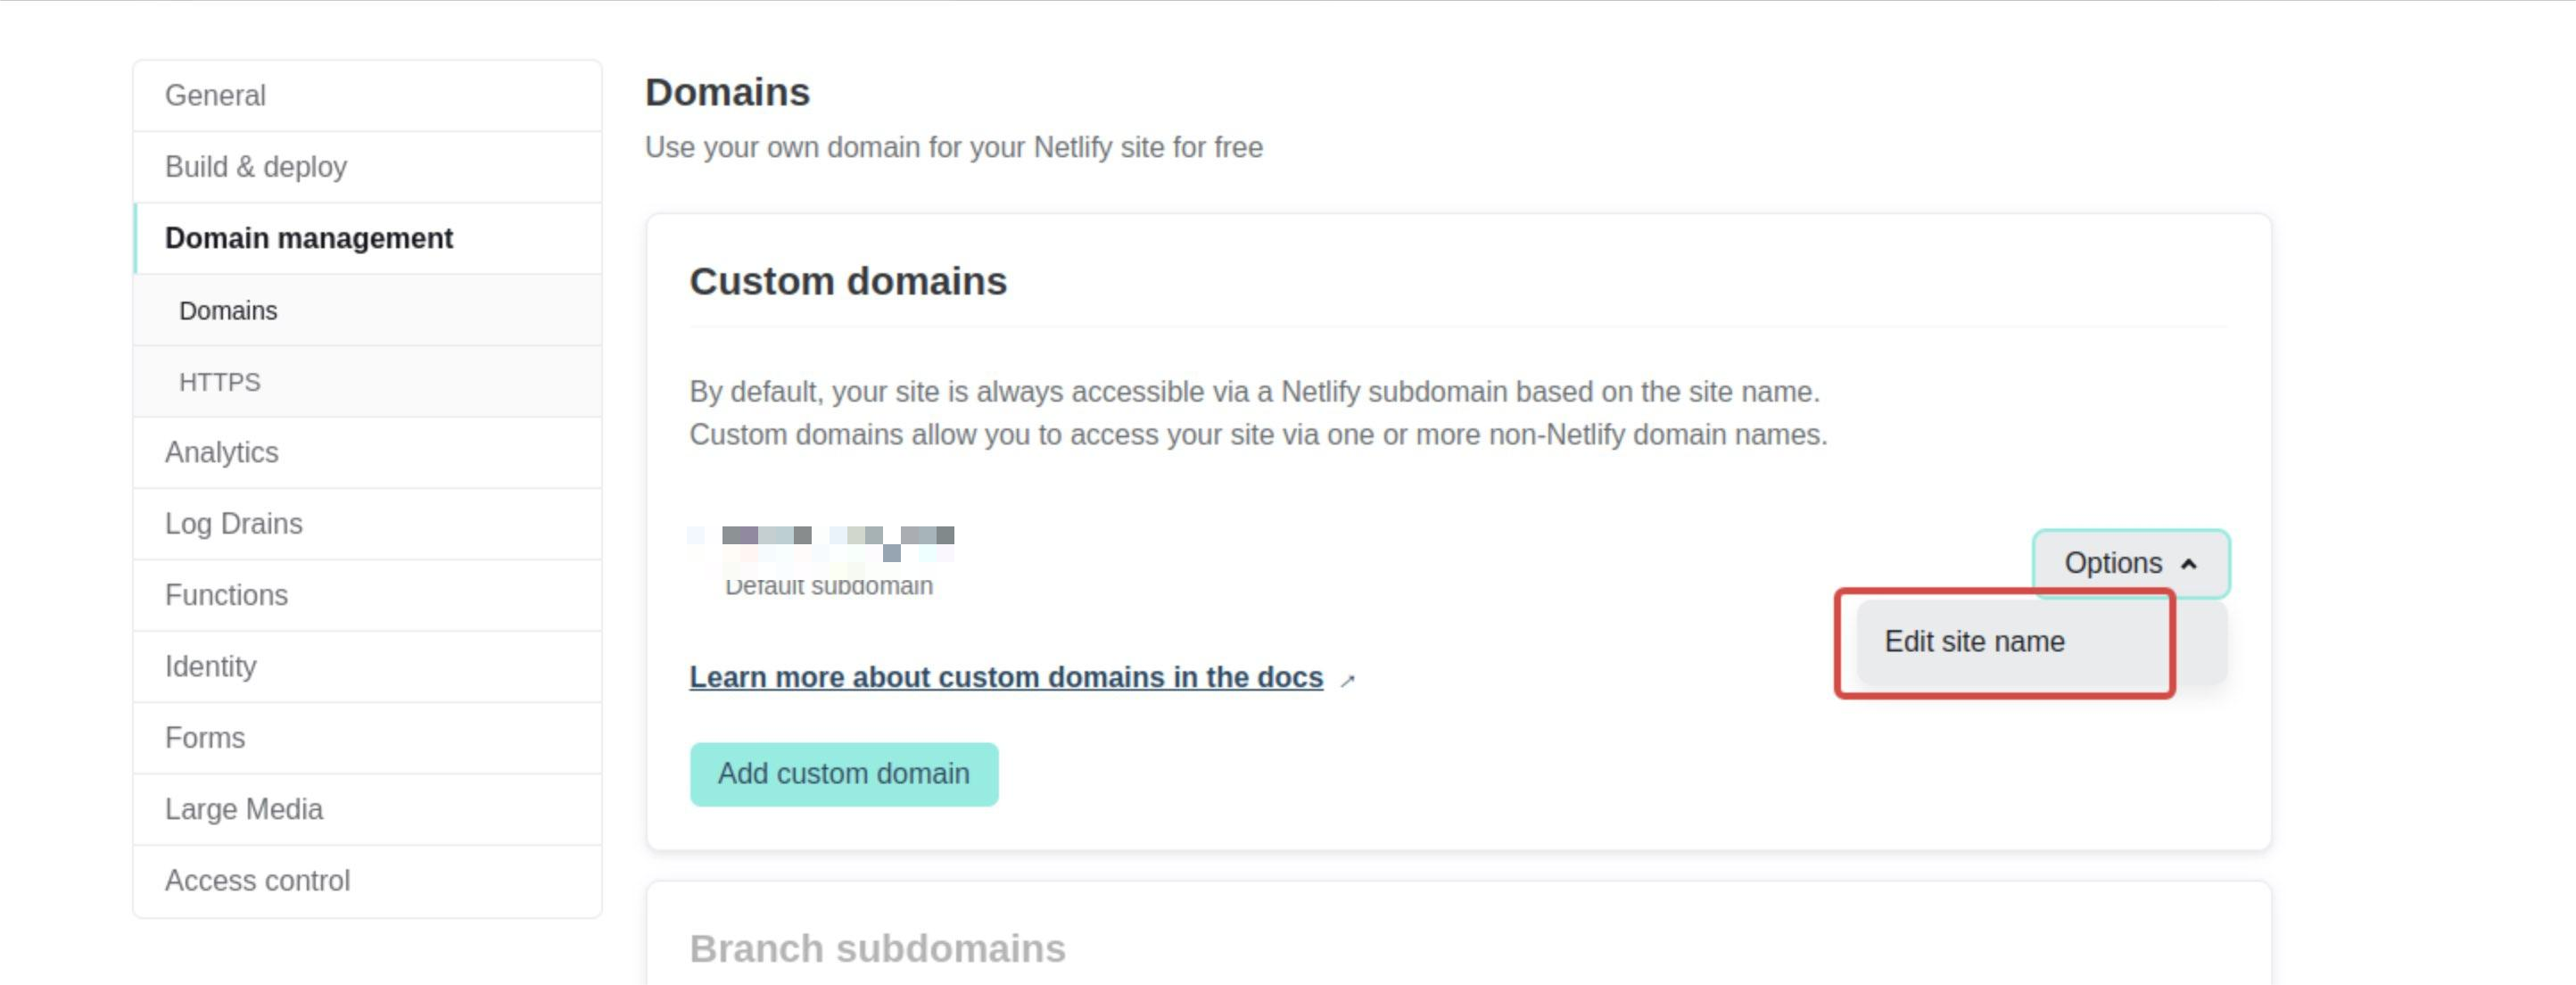Go to Access control settings

tap(257, 881)
